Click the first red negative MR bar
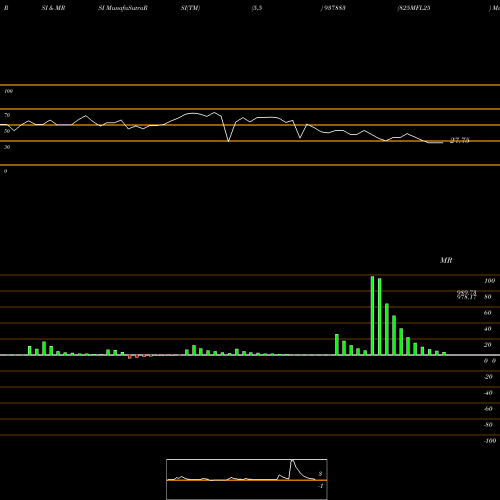 [x=130, y=357]
